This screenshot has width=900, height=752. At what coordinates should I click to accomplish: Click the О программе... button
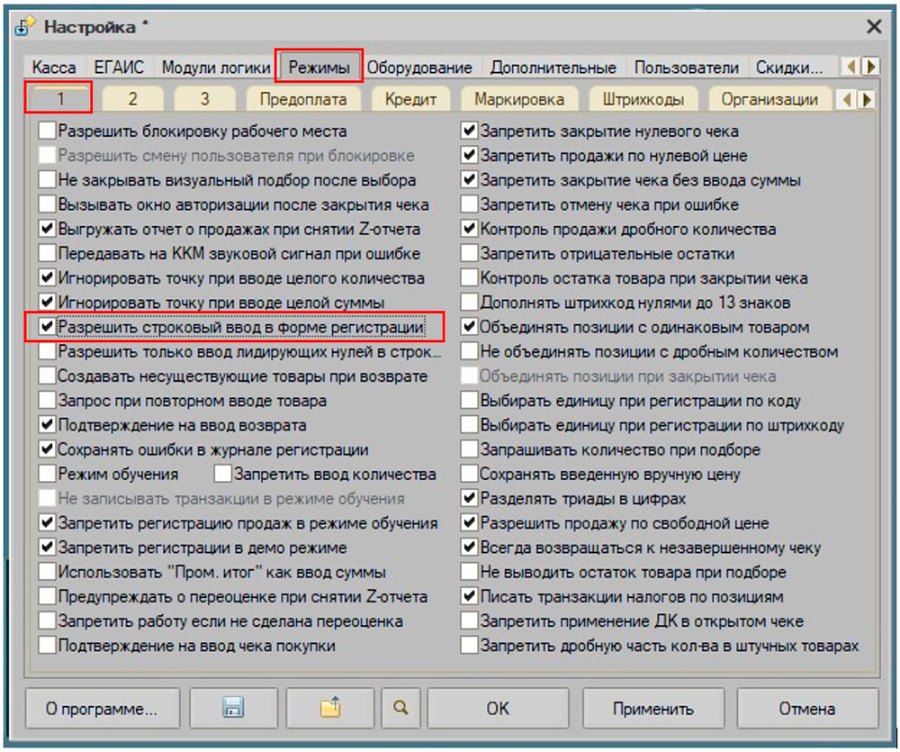coord(102,708)
